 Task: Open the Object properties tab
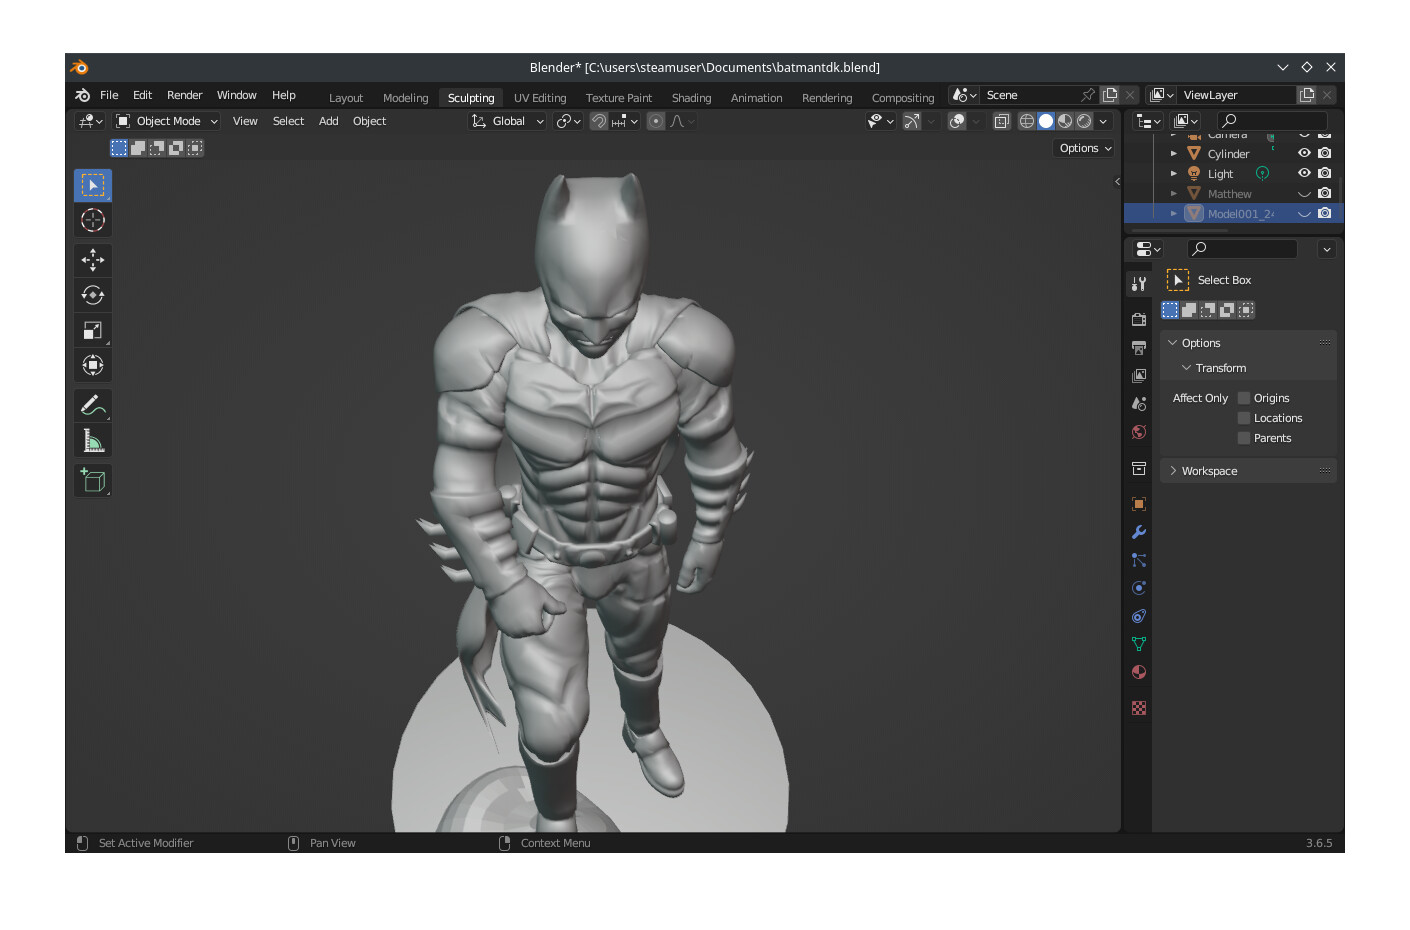pyautogui.click(x=1139, y=504)
